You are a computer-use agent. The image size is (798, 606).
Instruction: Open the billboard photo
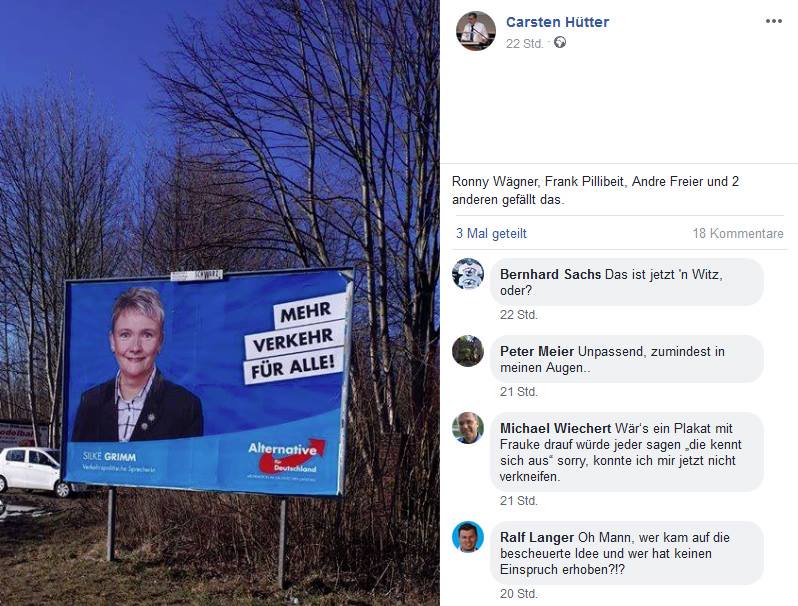[x=220, y=303]
